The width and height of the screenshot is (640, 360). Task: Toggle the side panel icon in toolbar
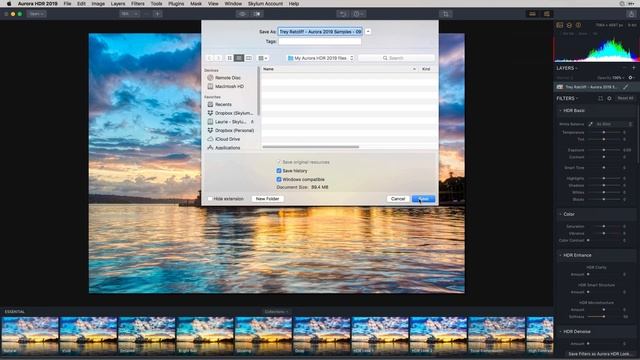(x=547, y=14)
